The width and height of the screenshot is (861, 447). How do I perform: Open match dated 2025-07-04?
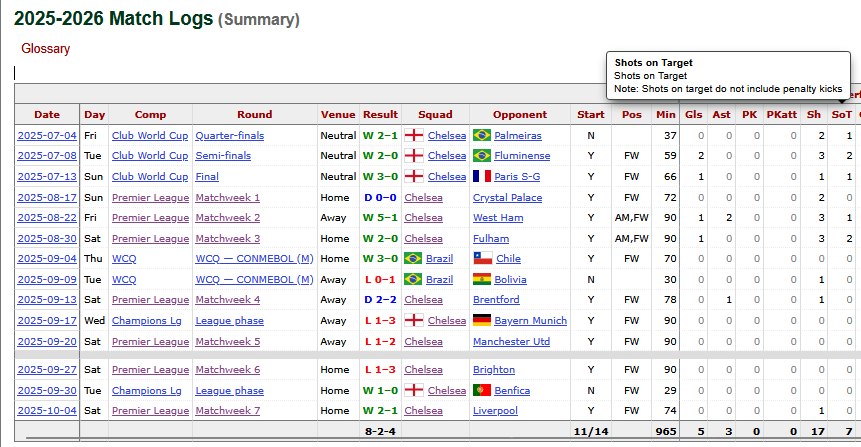coord(47,136)
